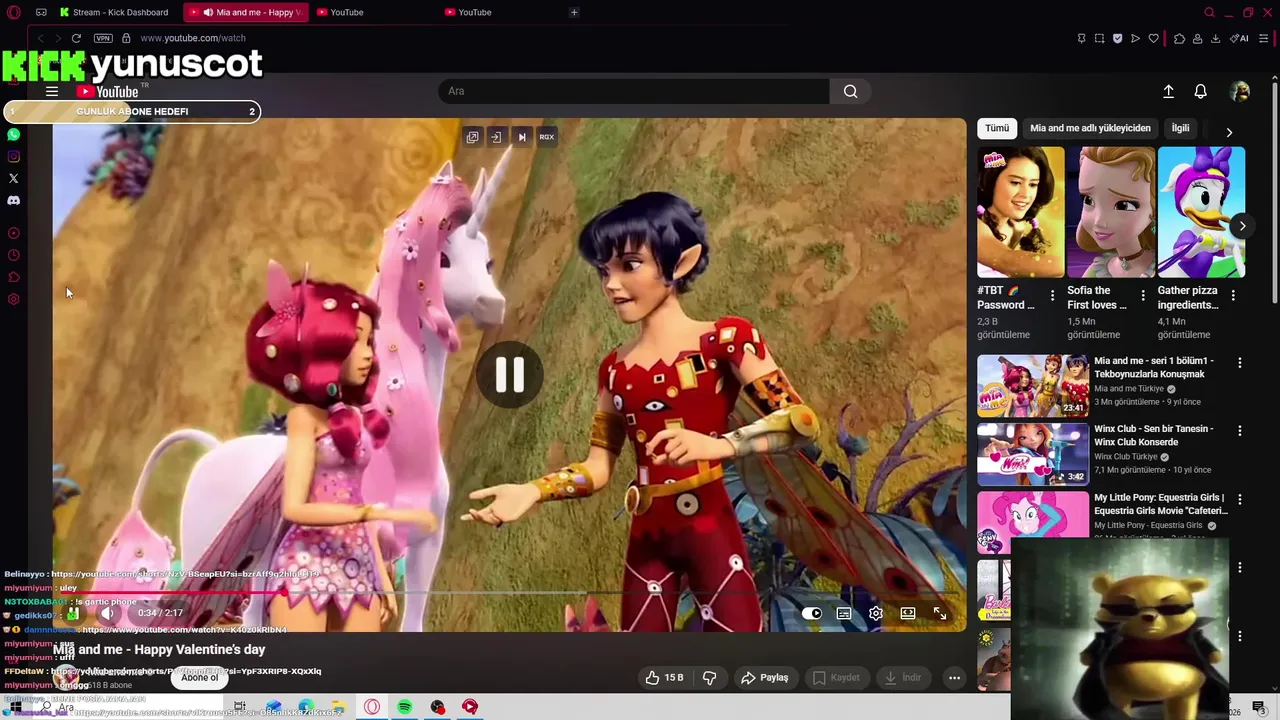Image resolution: width=1280 pixels, height=720 pixels.
Task: Switch to the last YouTube browser tab
Action: coord(474,12)
